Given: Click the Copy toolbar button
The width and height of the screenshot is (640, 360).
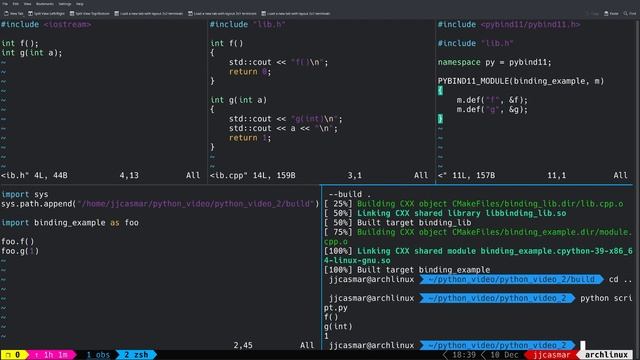Looking at the screenshot, I should coord(592,13).
